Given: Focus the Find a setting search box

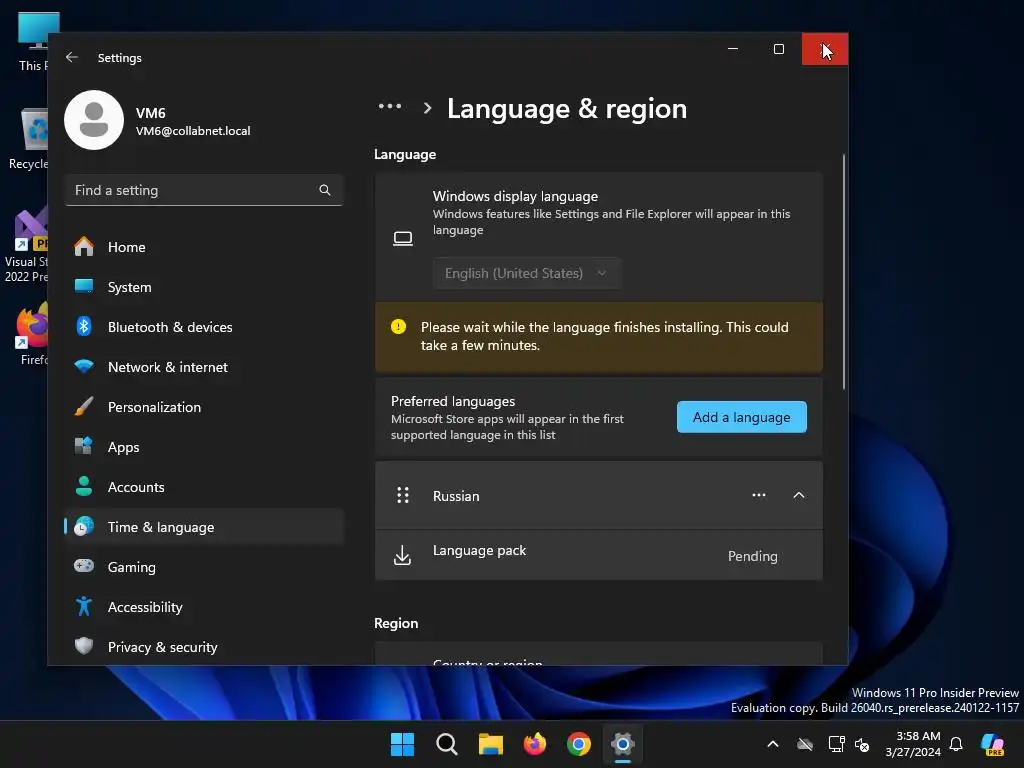Looking at the screenshot, I should point(204,190).
